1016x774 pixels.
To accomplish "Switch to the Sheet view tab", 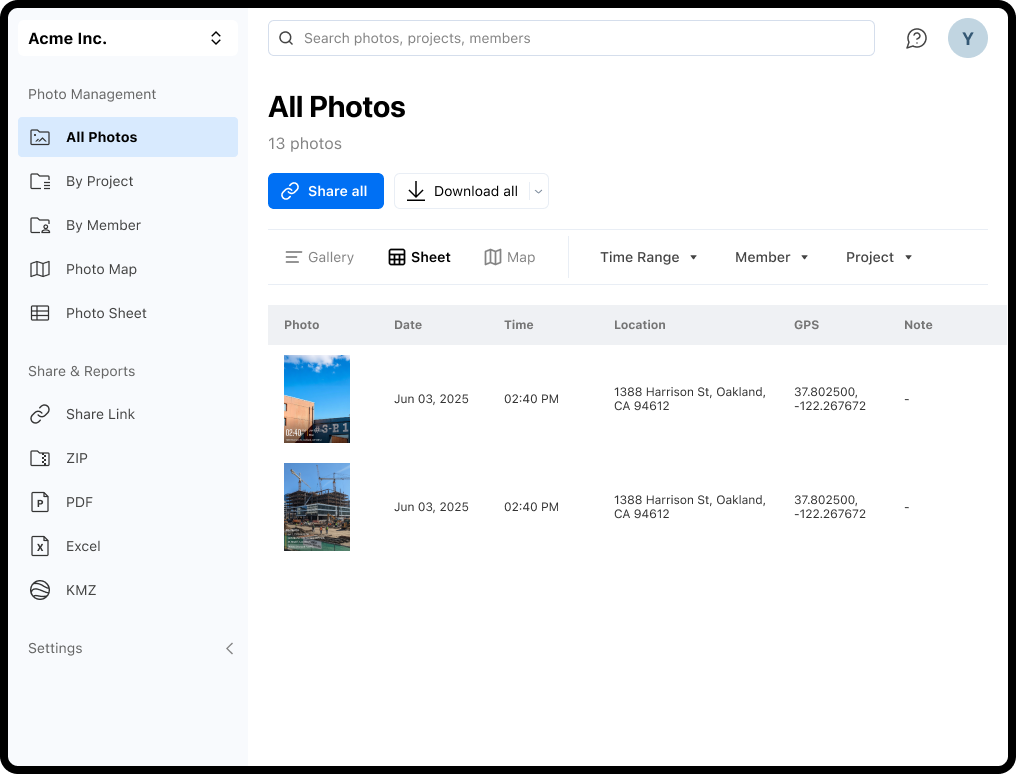I will pyautogui.click(x=419, y=258).
